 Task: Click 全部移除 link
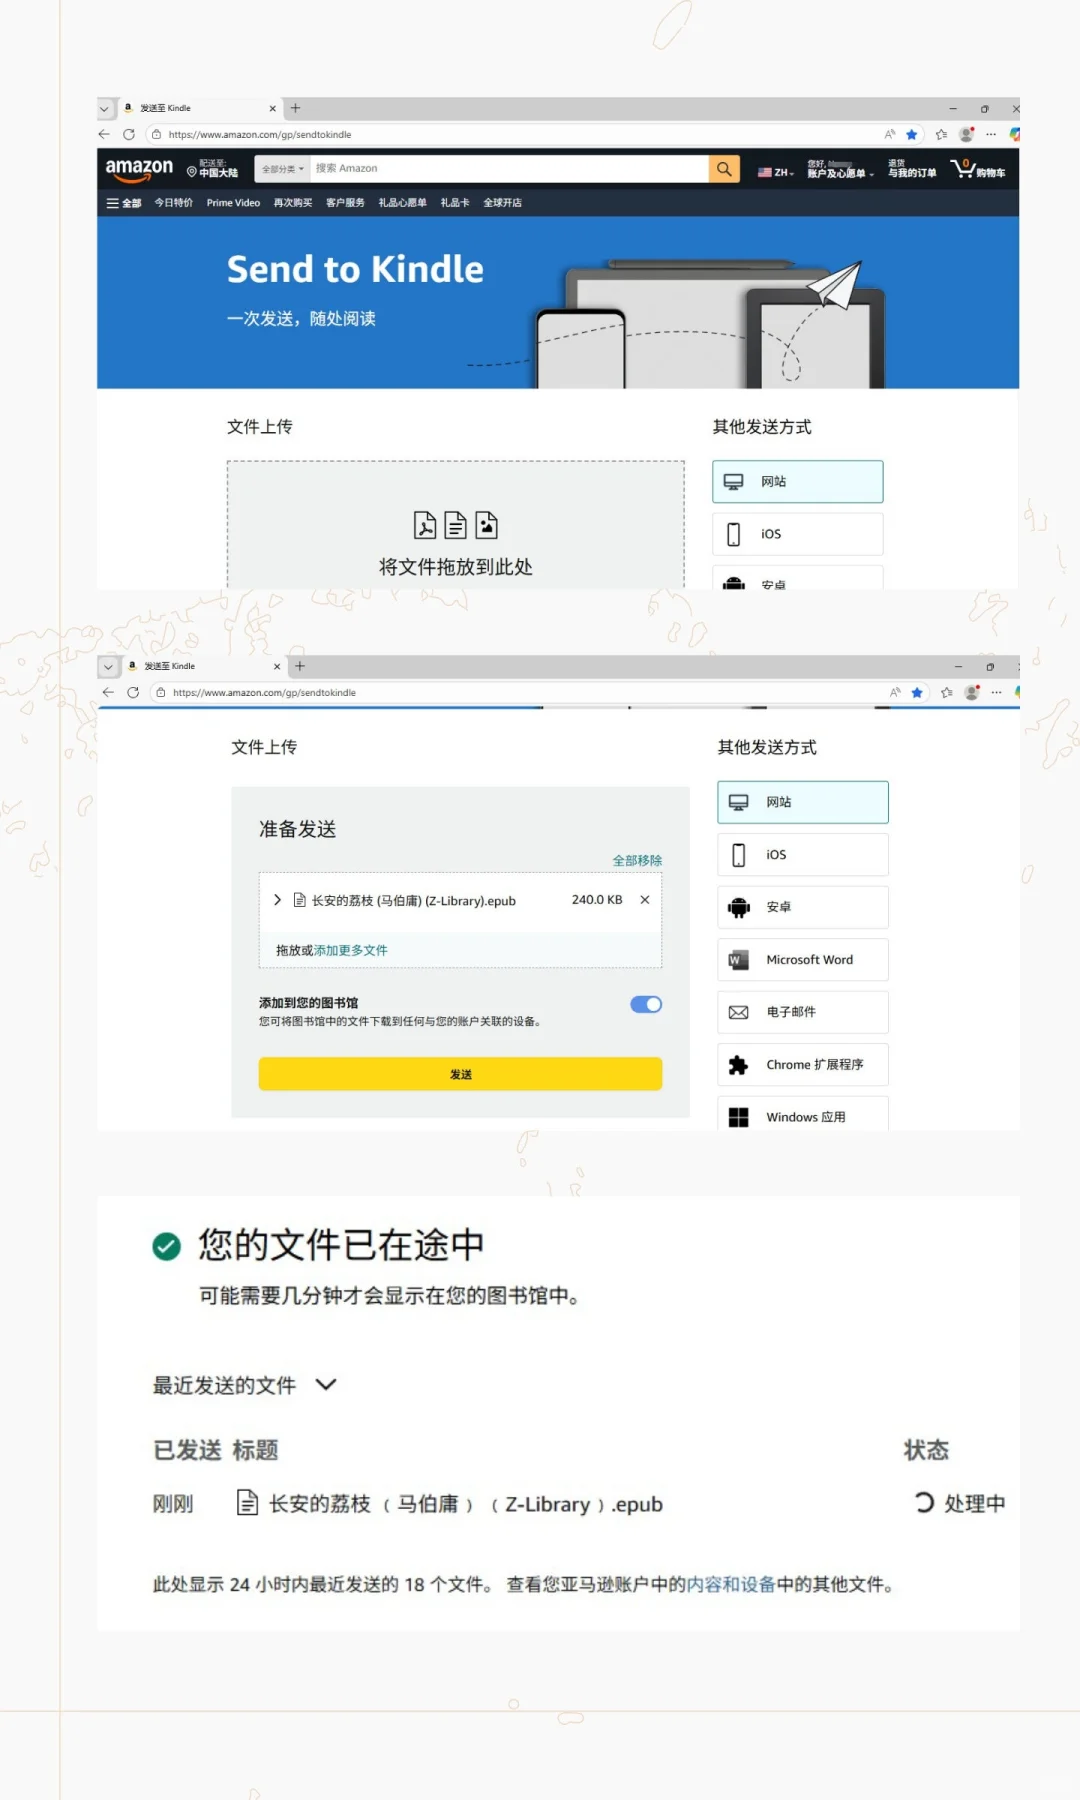pyautogui.click(x=637, y=860)
